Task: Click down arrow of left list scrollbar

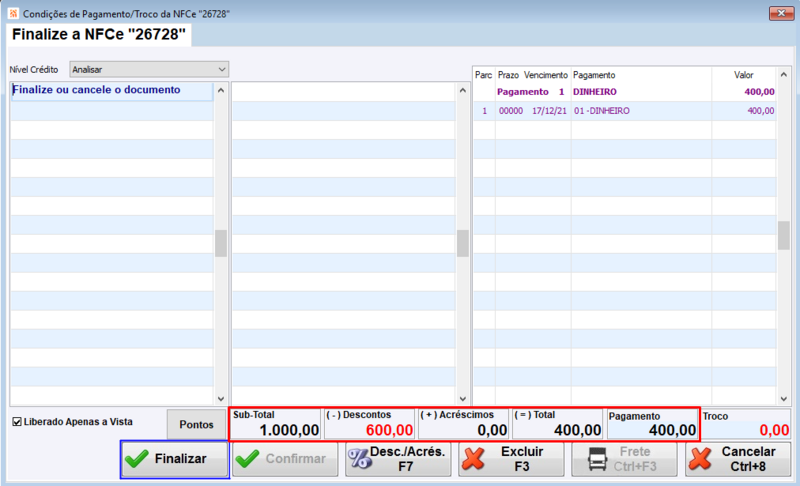Action: pyautogui.click(x=221, y=399)
